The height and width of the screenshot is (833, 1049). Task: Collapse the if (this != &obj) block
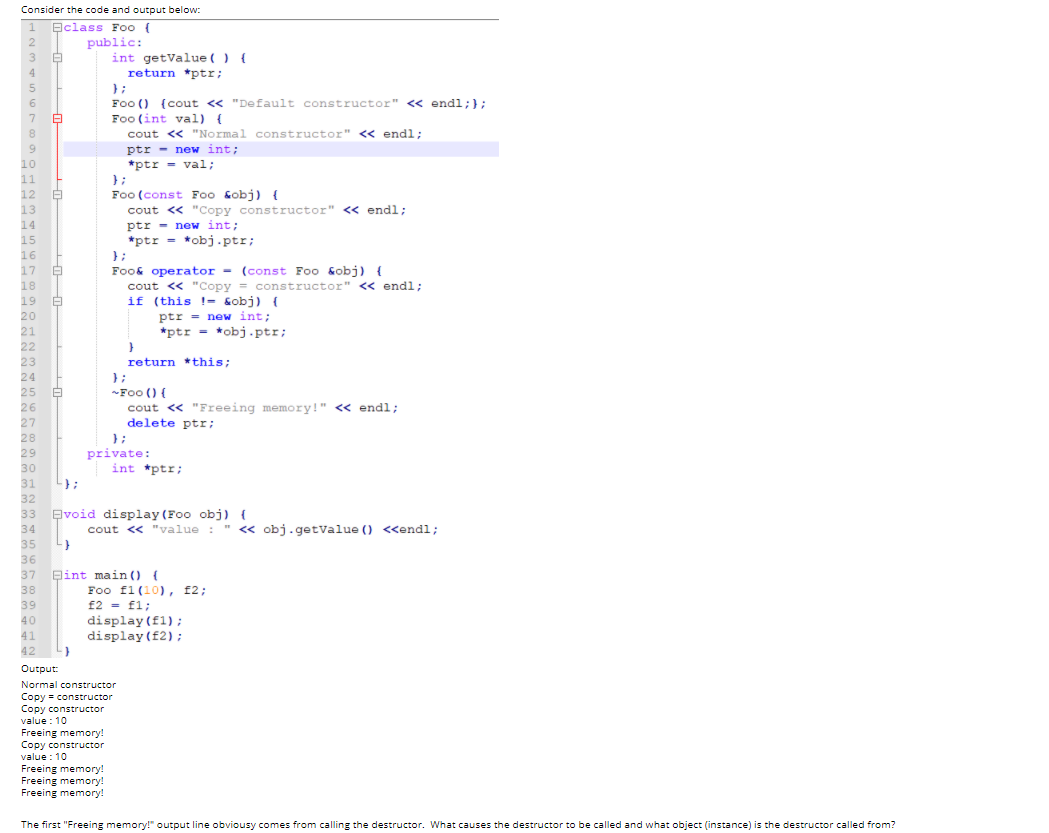click(x=57, y=300)
